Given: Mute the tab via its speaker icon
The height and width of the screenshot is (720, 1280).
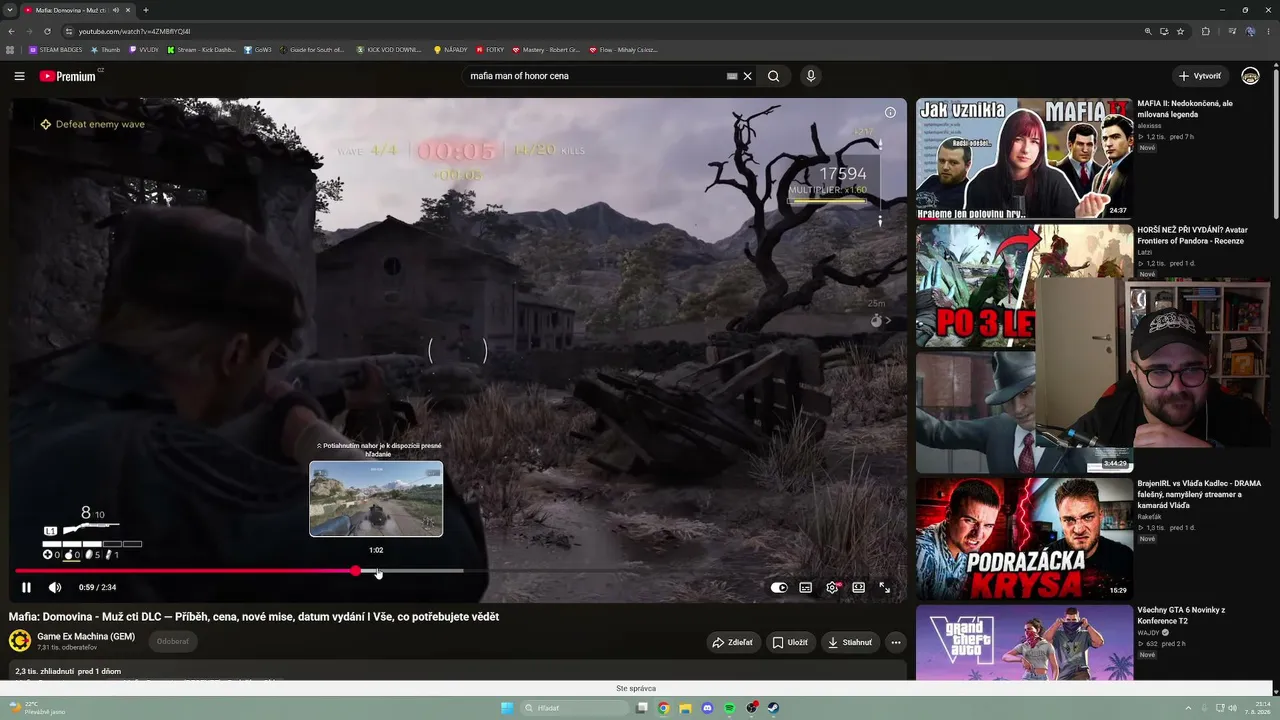Looking at the screenshot, I should point(116,10).
